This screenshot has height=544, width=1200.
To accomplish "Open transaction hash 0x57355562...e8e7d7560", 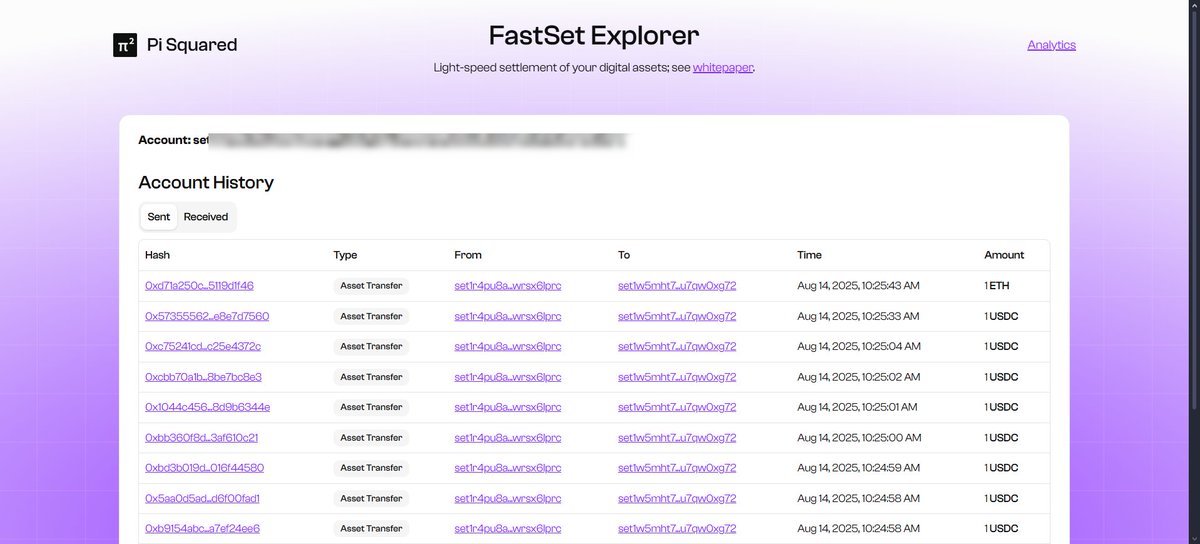I will [x=207, y=316].
